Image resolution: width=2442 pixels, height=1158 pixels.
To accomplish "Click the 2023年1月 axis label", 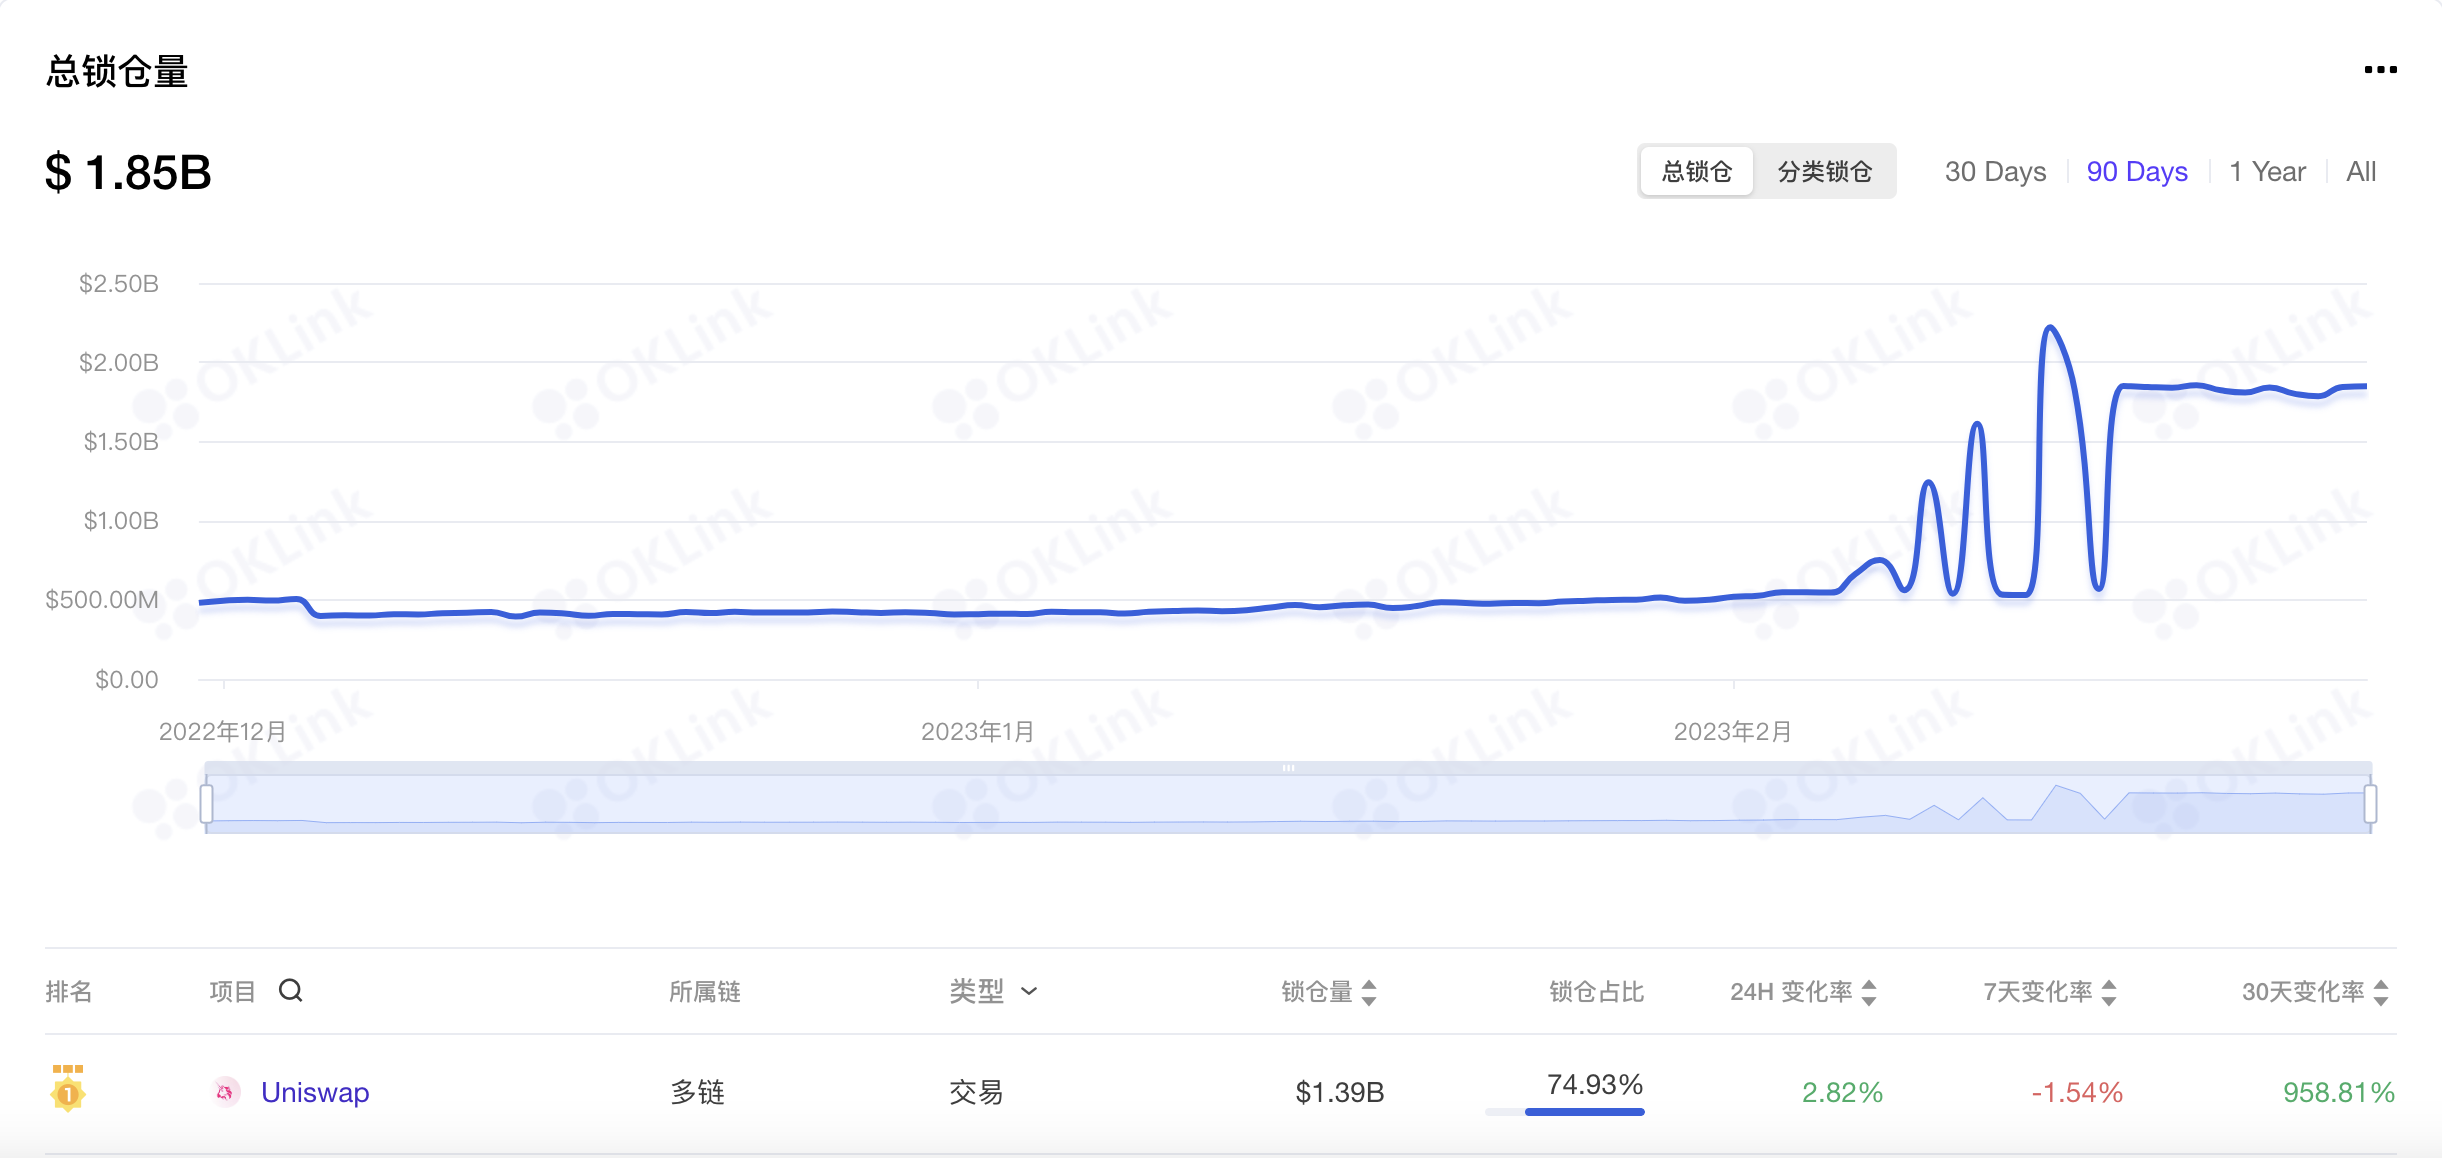I will 978,731.
